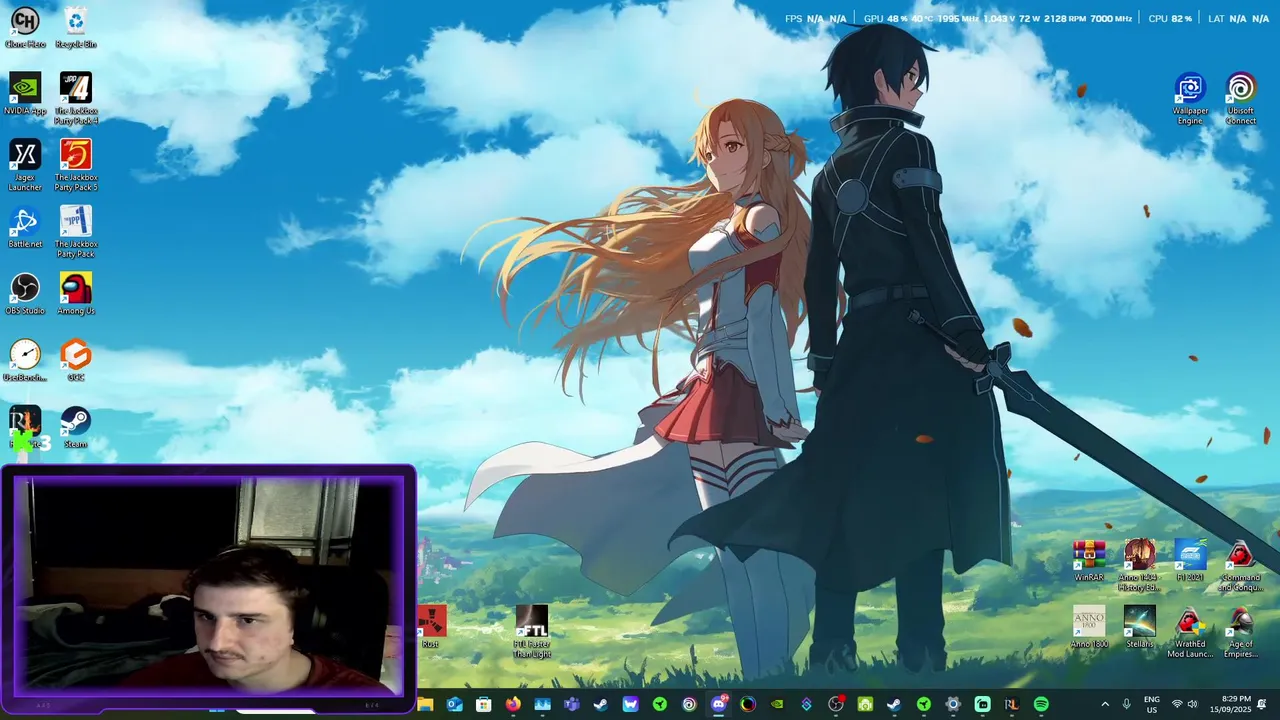
Task: Open Outlook from the taskbar
Action: [454, 704]
